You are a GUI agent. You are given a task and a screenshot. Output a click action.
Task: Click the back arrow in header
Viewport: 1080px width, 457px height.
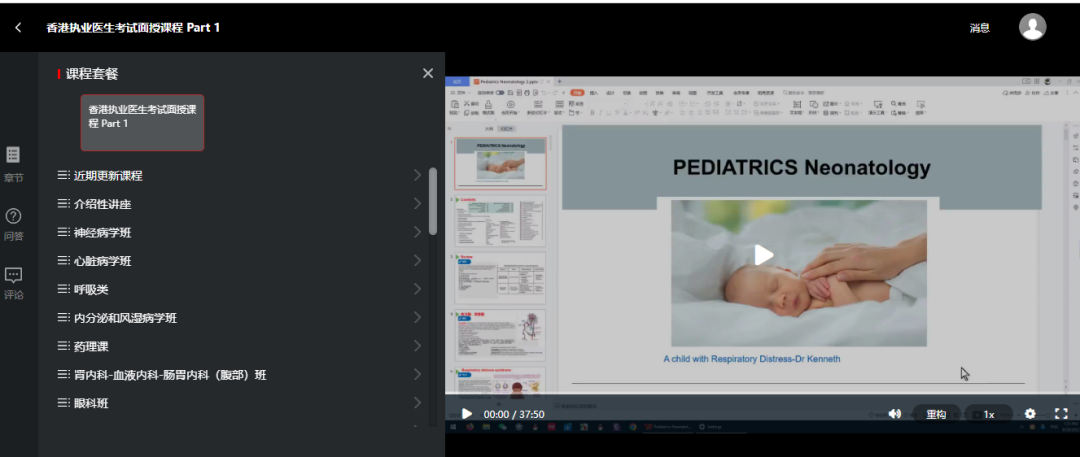point(18,28)
